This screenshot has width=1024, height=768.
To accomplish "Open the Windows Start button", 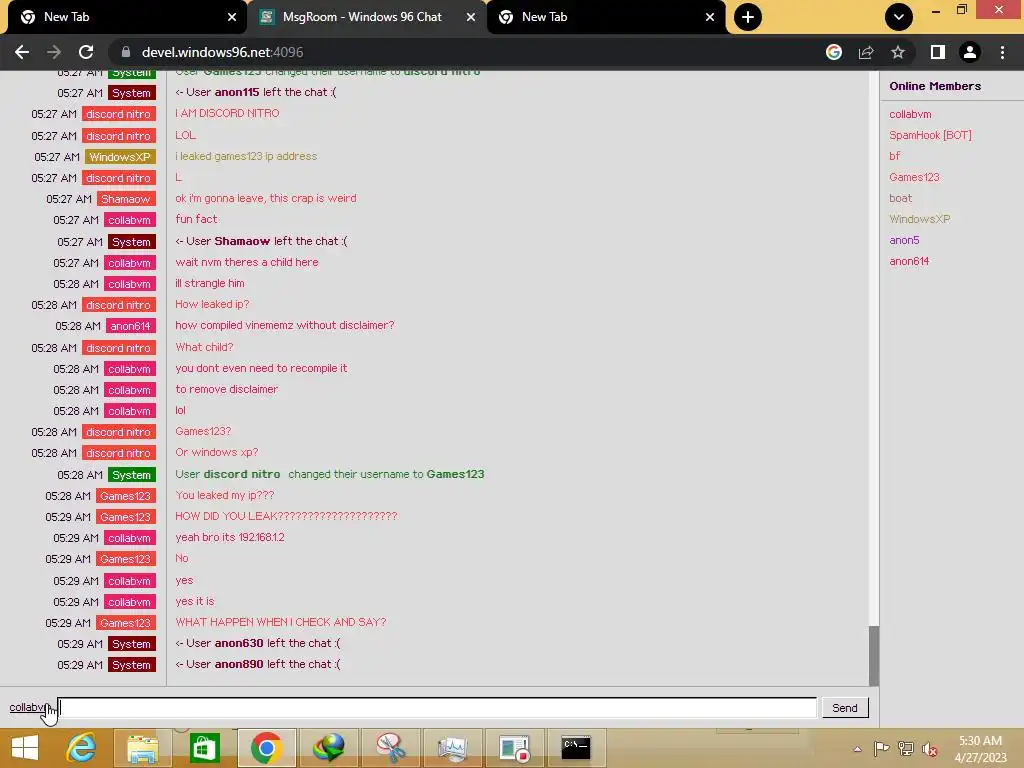I will pos(25,747).
